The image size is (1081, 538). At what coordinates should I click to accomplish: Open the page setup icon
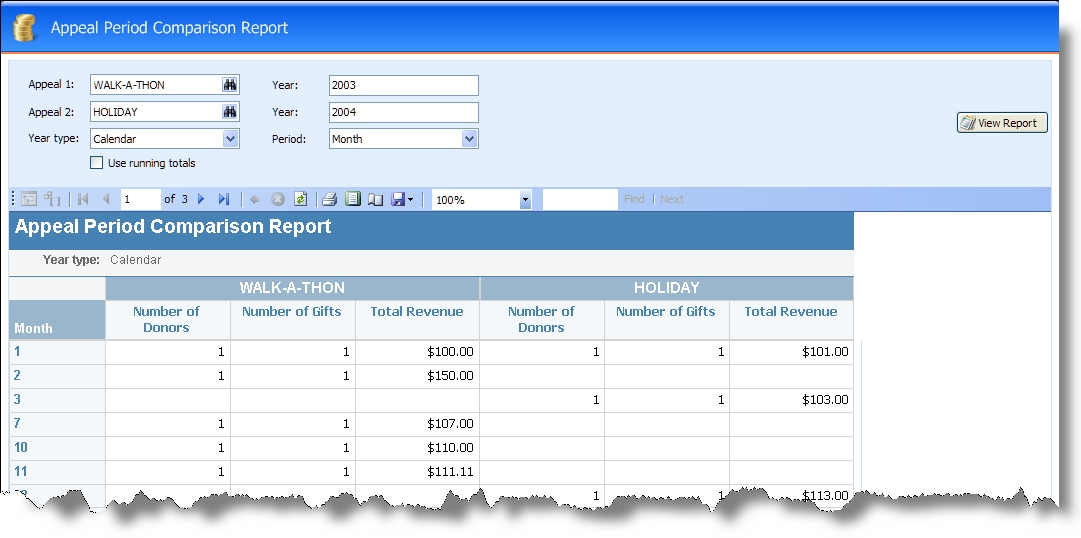point(375,199)
